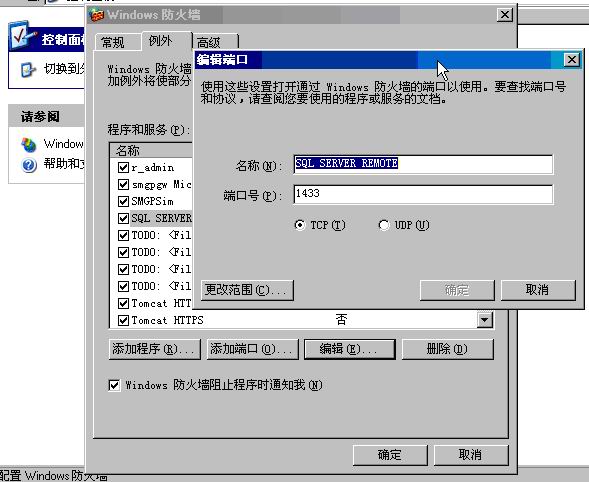Click 确定 in the 编辑端口 dialog
The image size is (589, 482).
(x=457, y=290)
